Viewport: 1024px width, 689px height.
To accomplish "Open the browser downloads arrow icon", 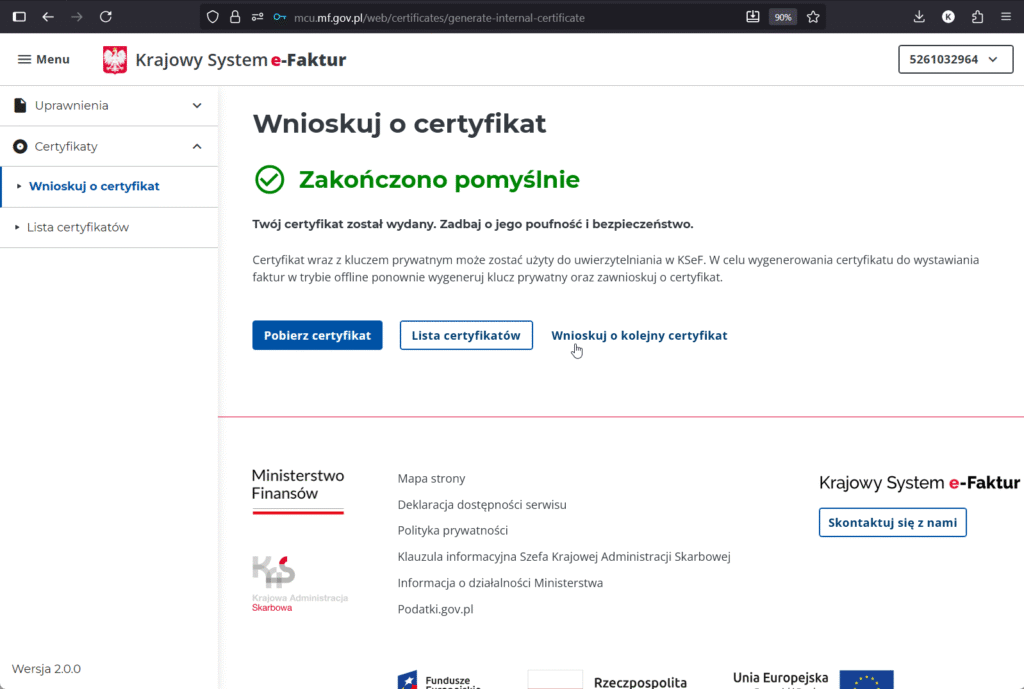I will [x=919, y=17].
